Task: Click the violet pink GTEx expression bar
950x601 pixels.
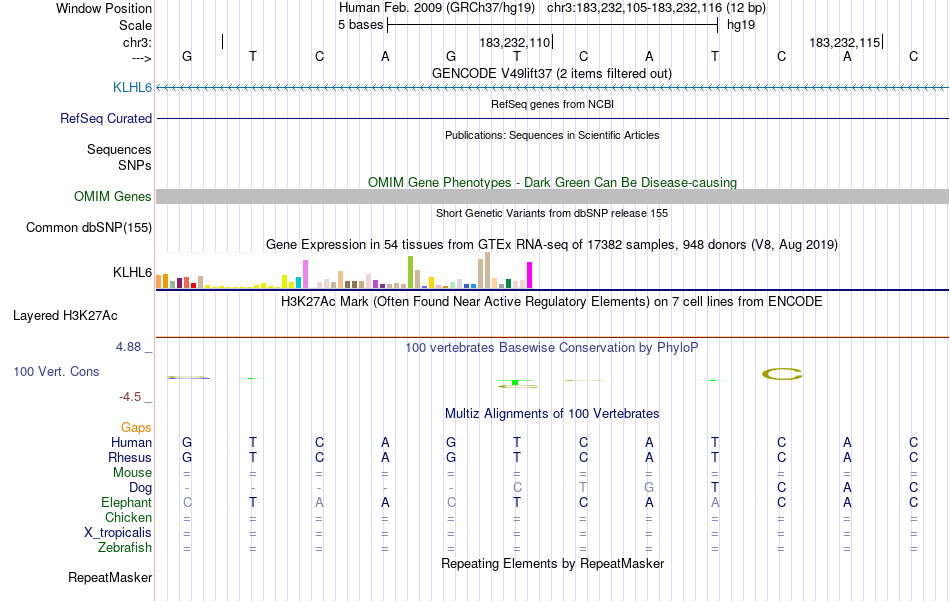Action: (x=305, y=274)
